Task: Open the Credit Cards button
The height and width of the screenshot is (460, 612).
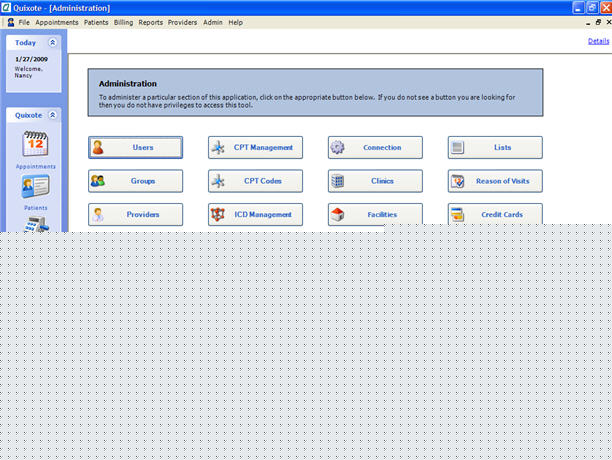Action: click(x=495, y=214)
